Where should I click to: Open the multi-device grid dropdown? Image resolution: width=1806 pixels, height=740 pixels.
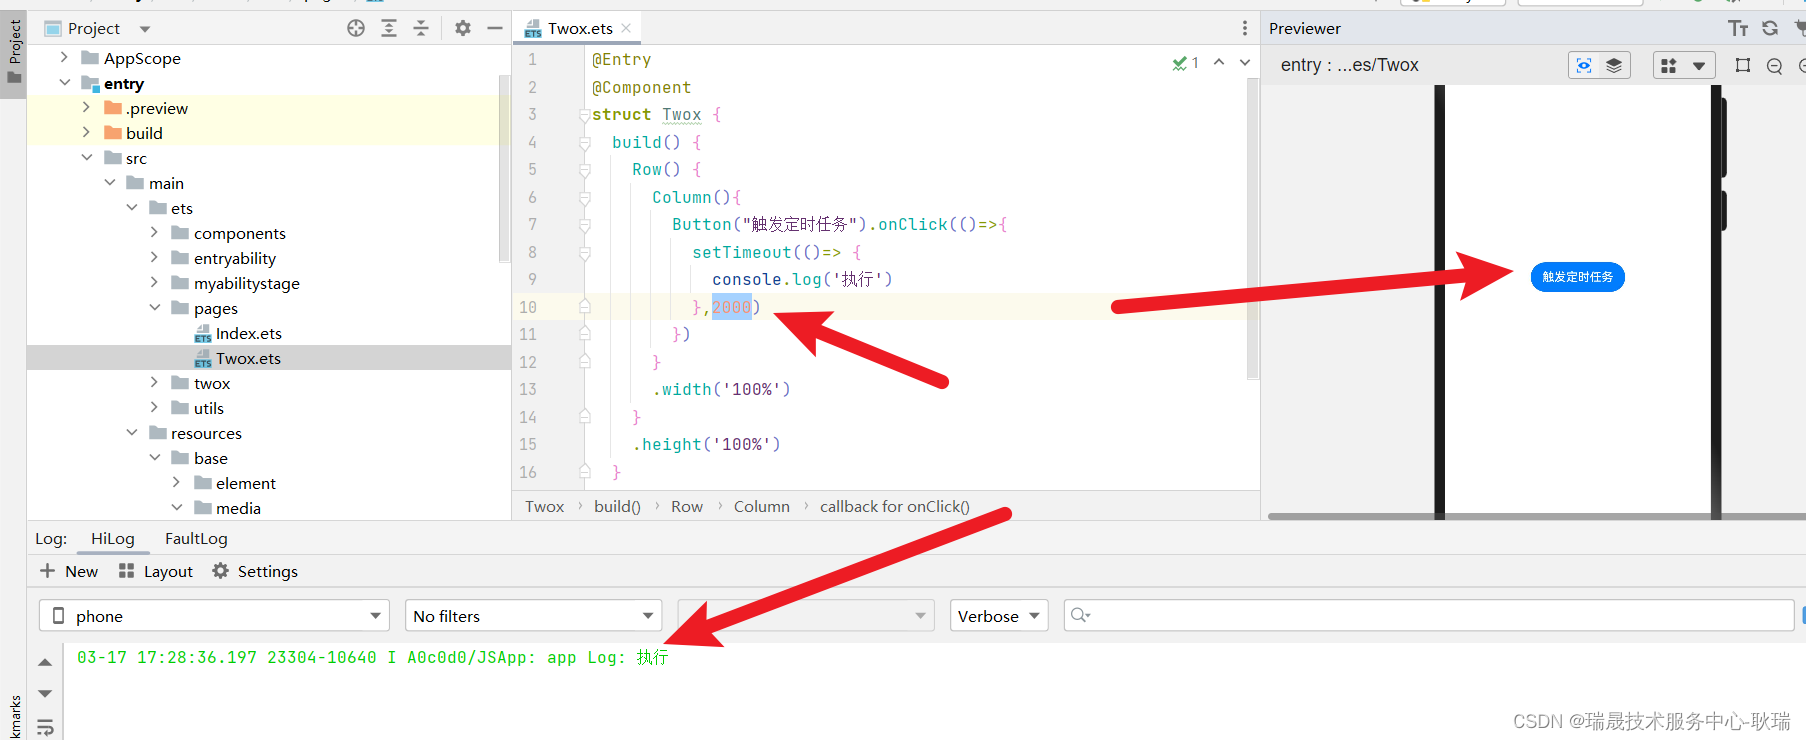coord(1684,65)
